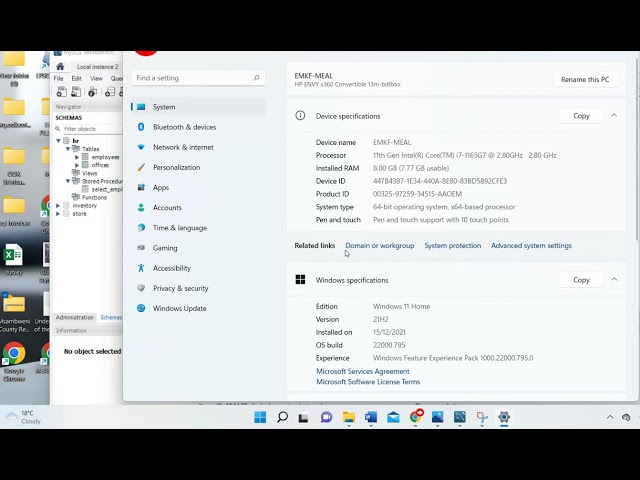640x480 pixels.
Task: Open Snipping Tool from taskbar
Action: 482,417
